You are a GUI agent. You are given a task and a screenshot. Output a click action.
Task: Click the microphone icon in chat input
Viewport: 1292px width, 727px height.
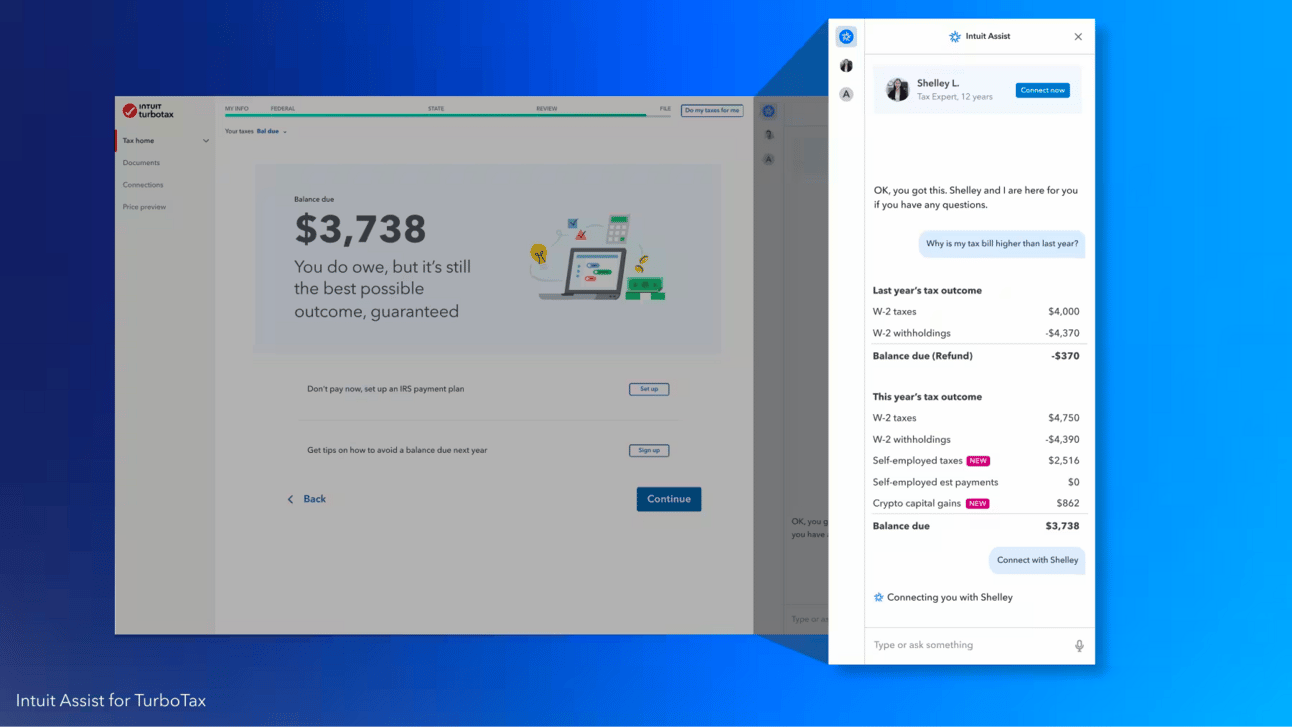point(1079,646)
